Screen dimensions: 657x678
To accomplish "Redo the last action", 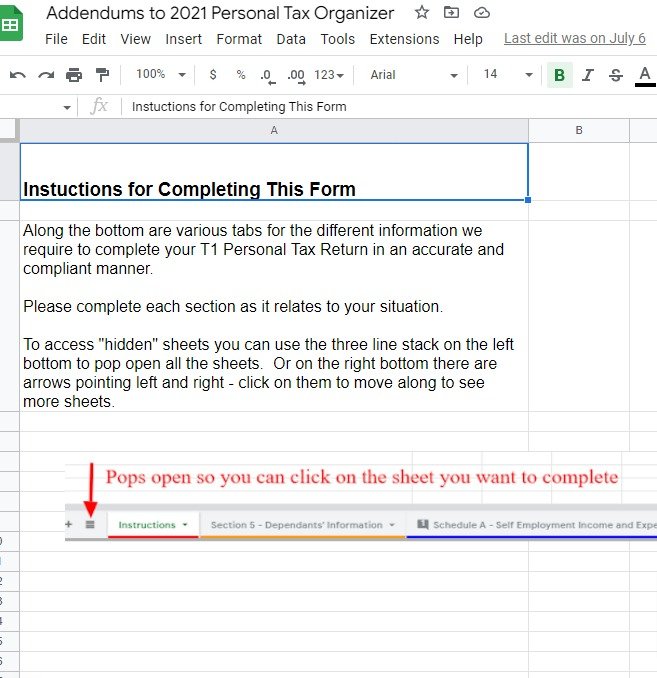I will point(46,75).
